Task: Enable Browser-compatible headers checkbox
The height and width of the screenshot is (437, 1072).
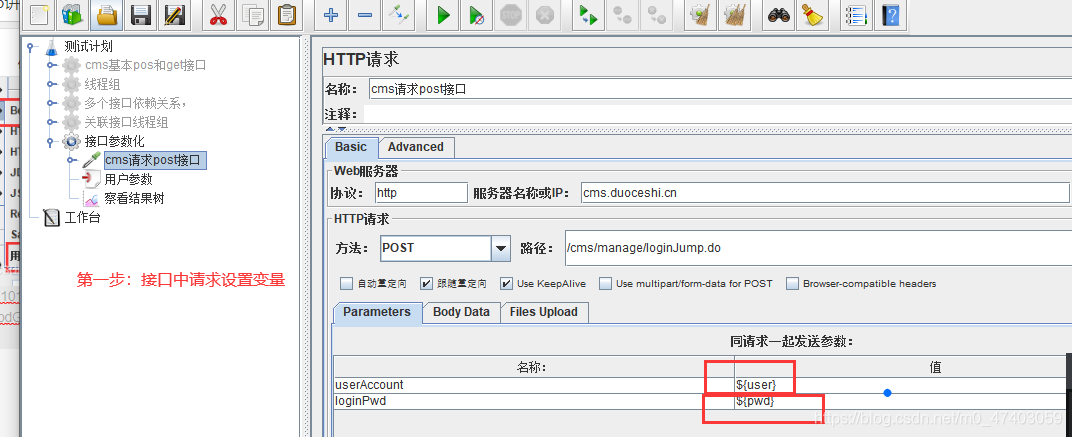Action: point(792,283)
